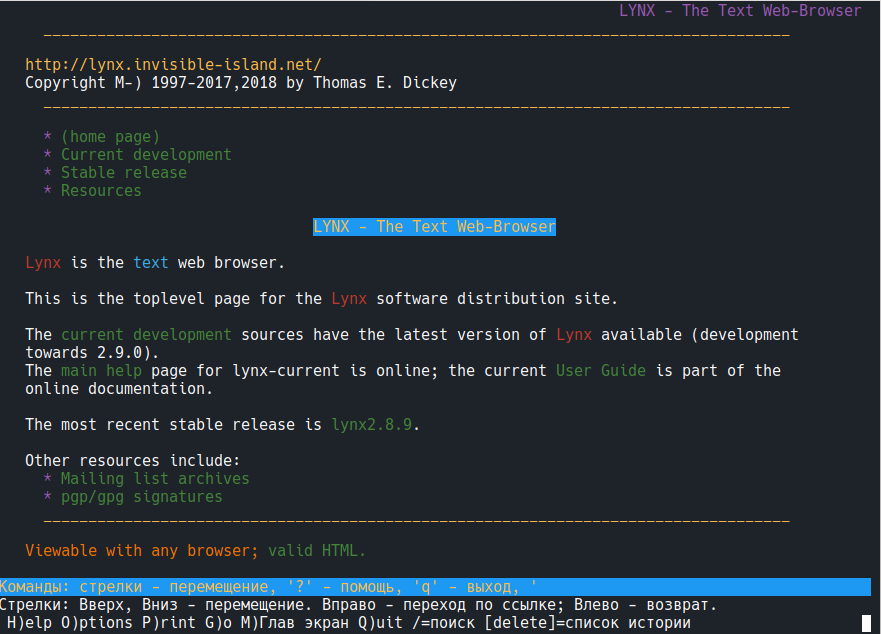The image size is (881, 634).
Task: Click the red 'Lynx' before 'available (development'
Action: click(574, 334)
